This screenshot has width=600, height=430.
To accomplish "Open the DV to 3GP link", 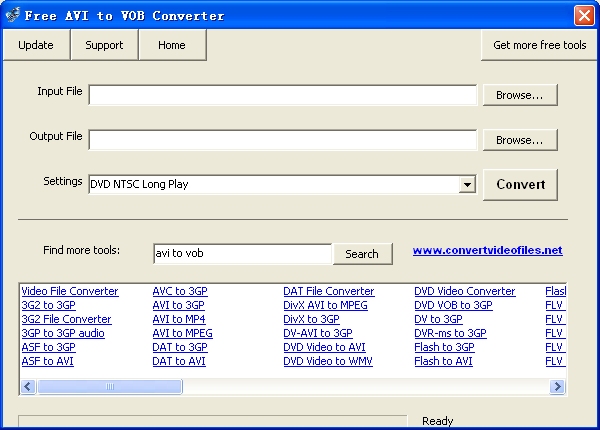I will (439, 319).
